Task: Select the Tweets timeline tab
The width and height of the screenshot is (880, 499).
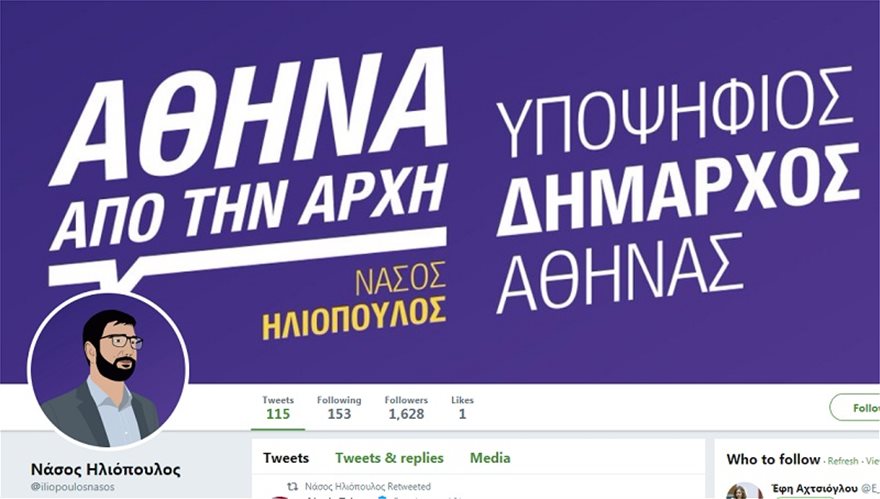Action: (286, 458)
